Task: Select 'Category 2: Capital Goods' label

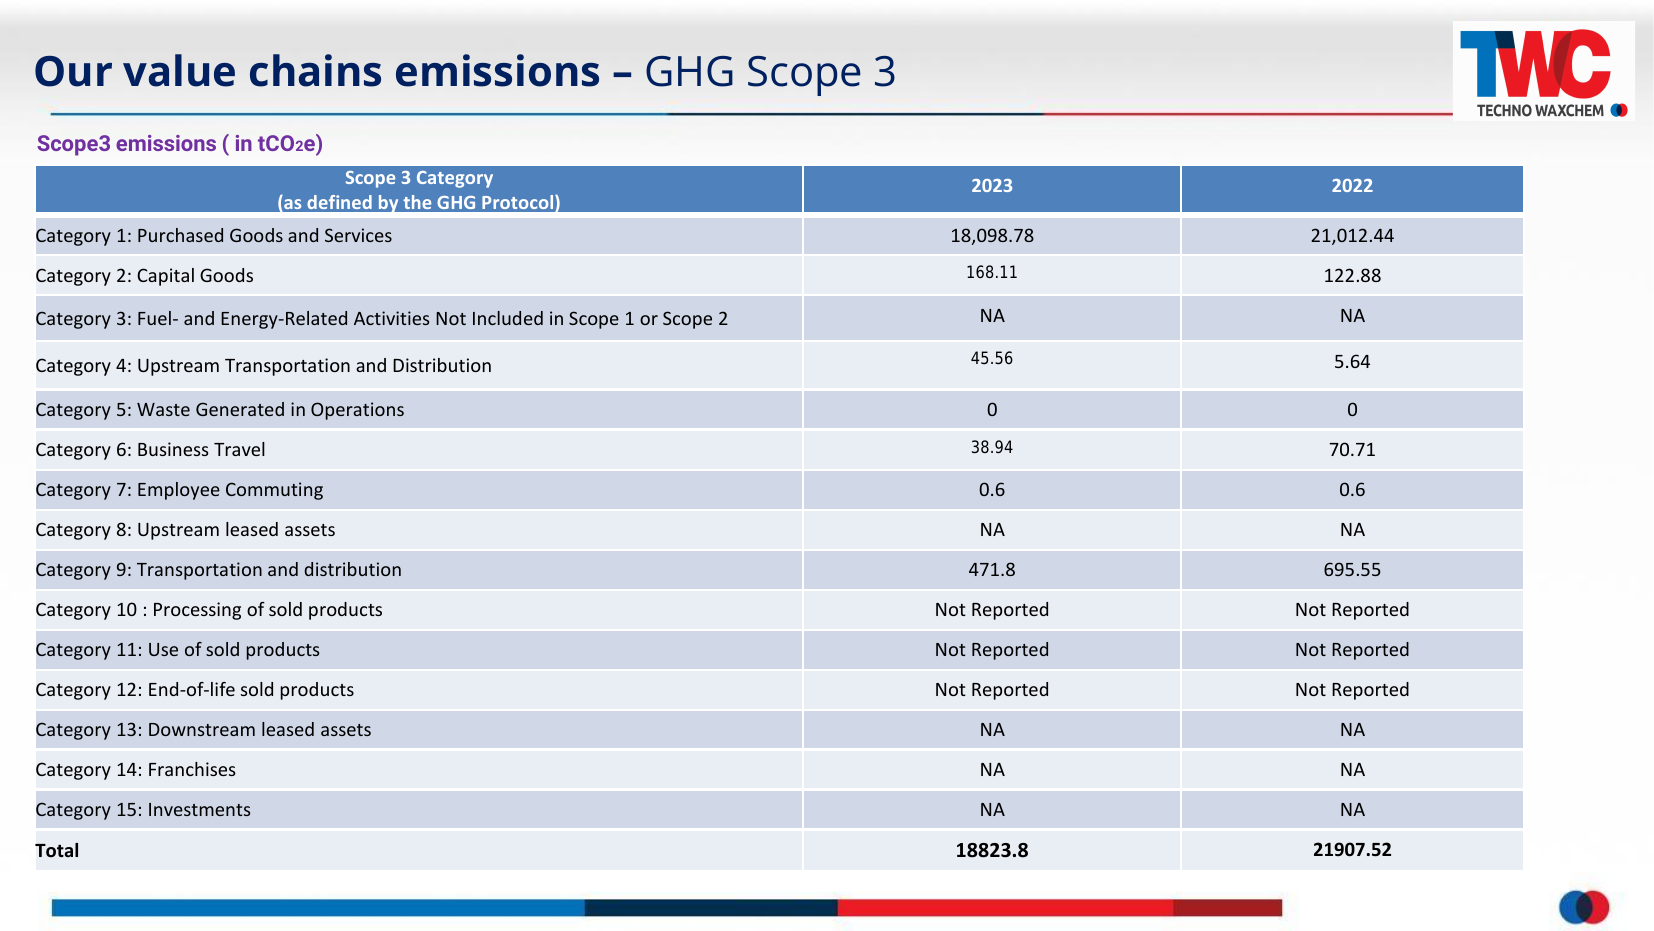Action: tap(144, 276)
